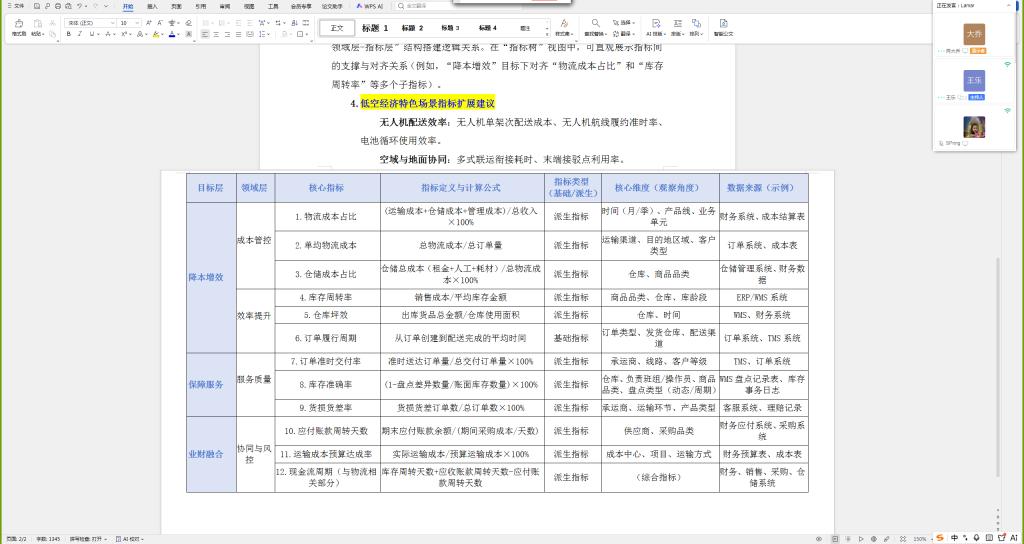Click the 查找替换 magnifier icon
1024x544 pixels.
(x=595, y=23)
